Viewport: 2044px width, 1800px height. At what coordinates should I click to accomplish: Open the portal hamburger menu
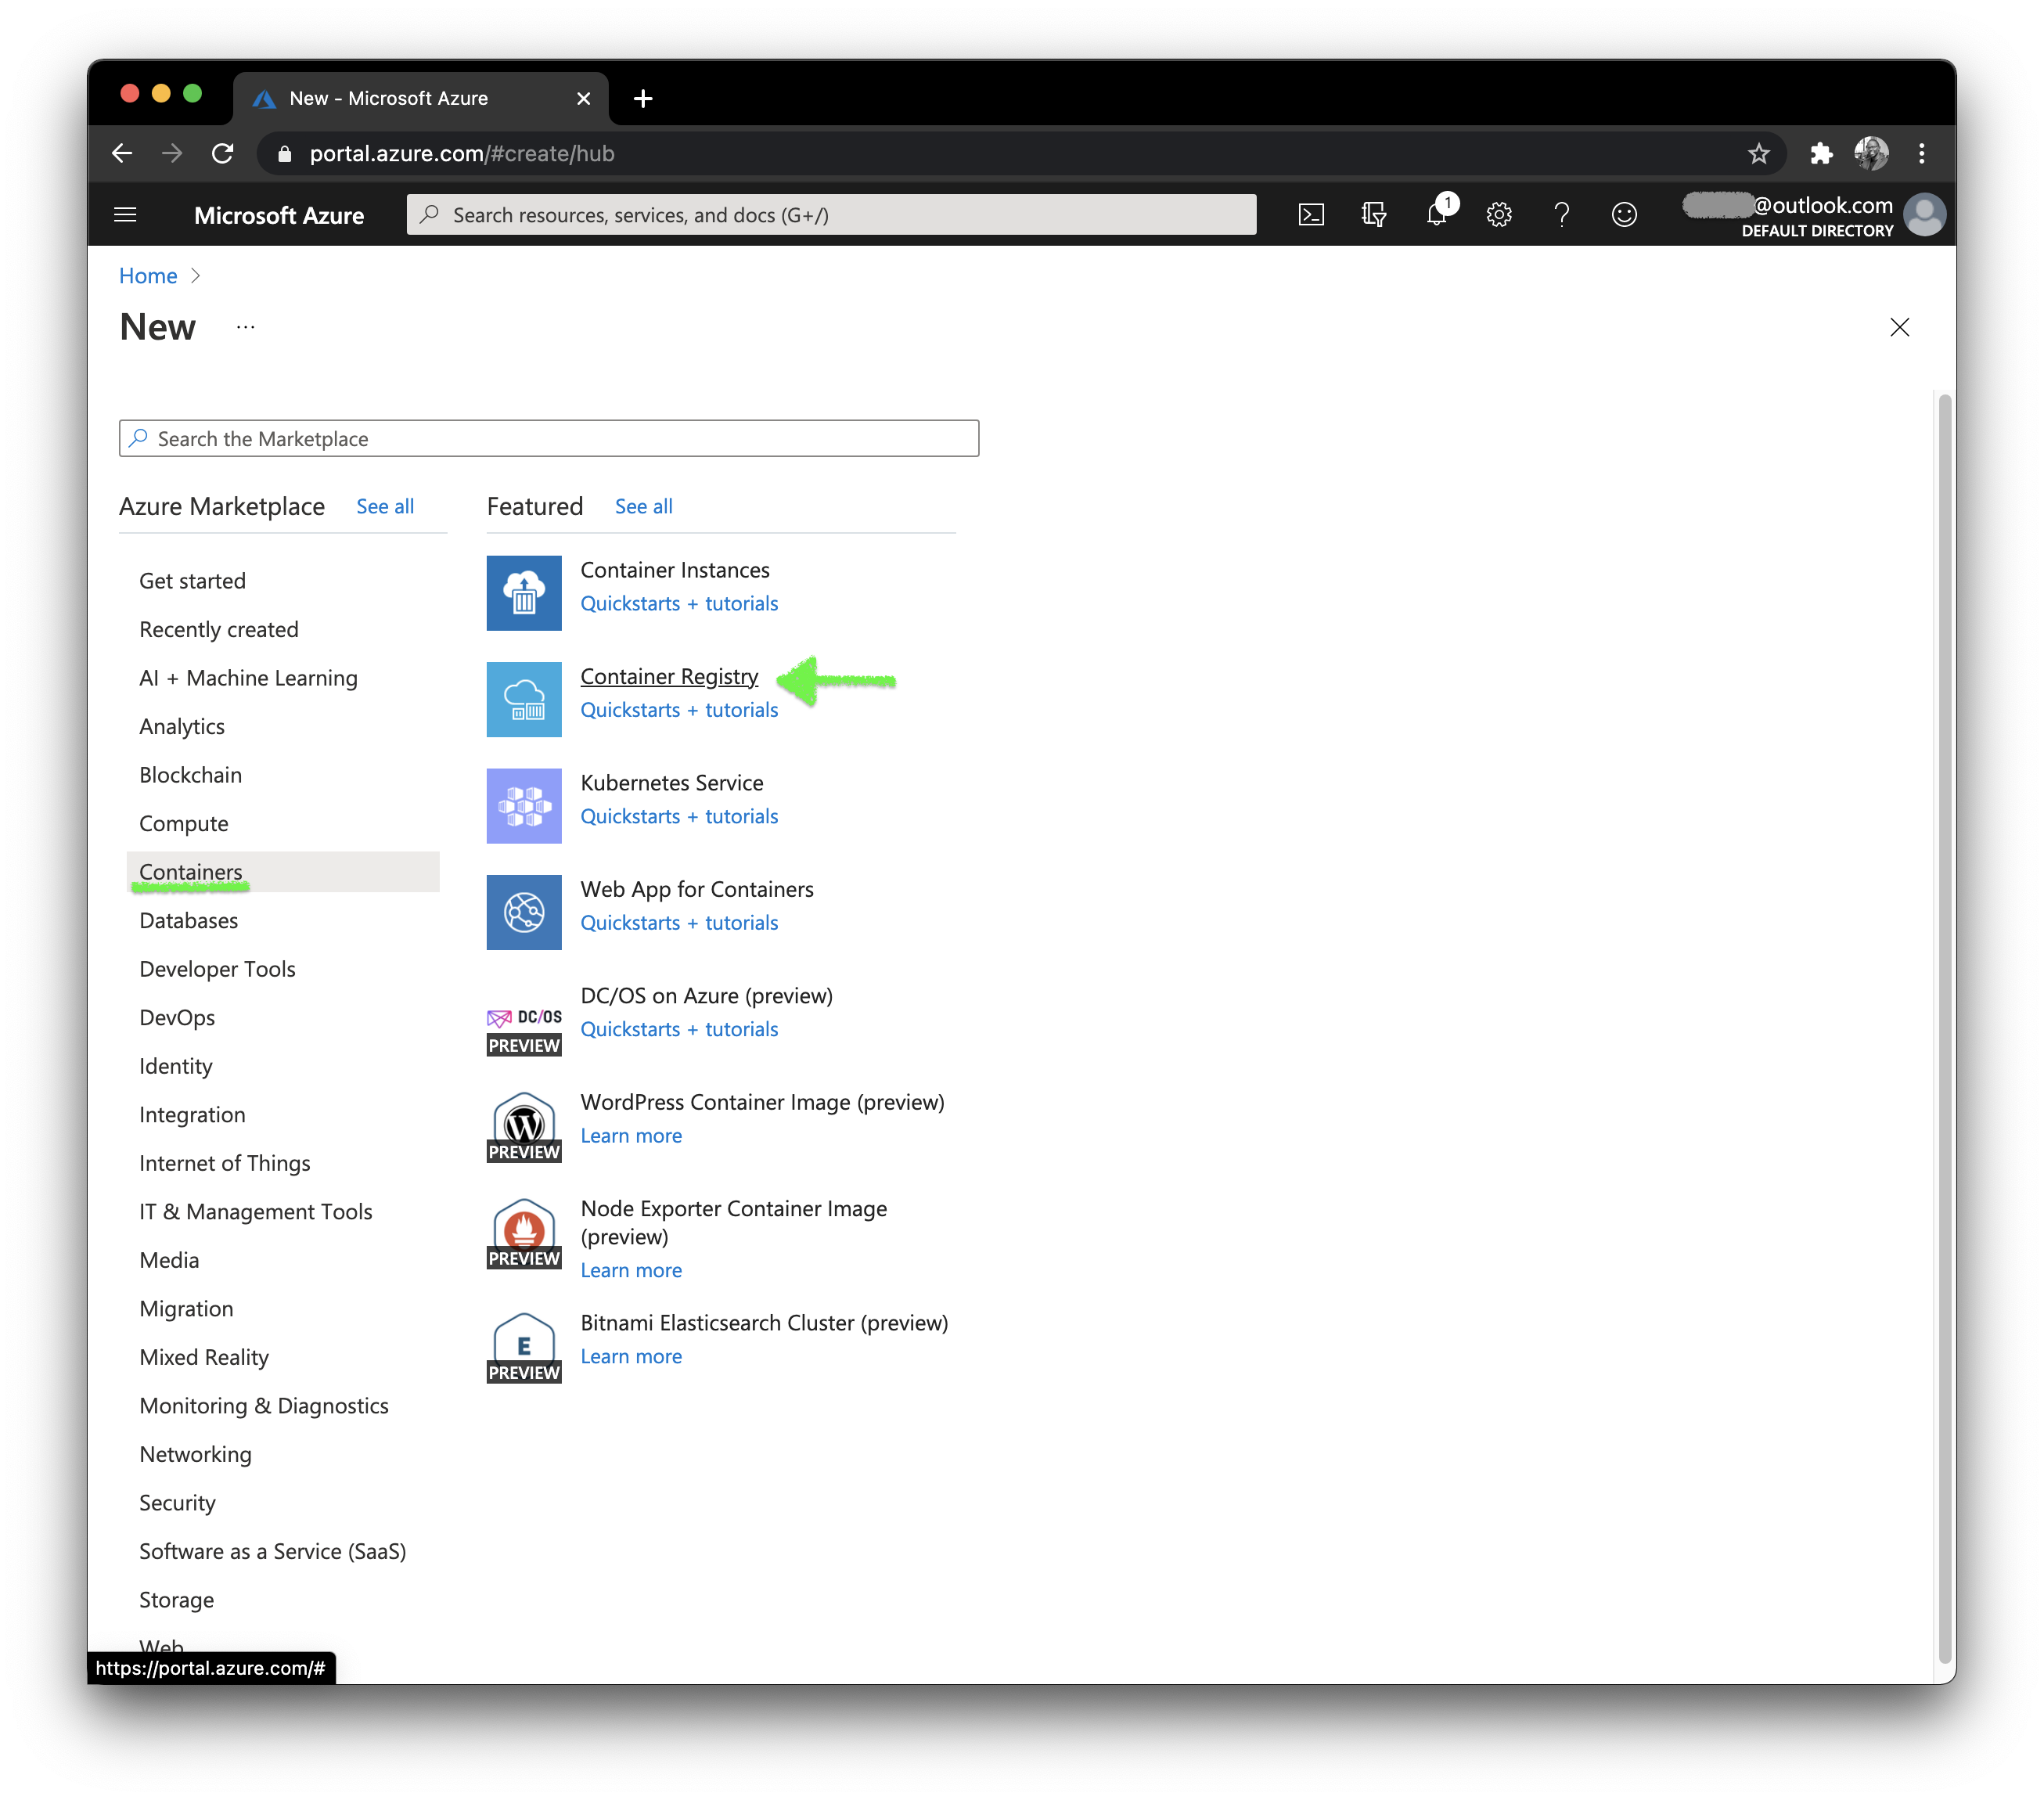pos(126,214)
